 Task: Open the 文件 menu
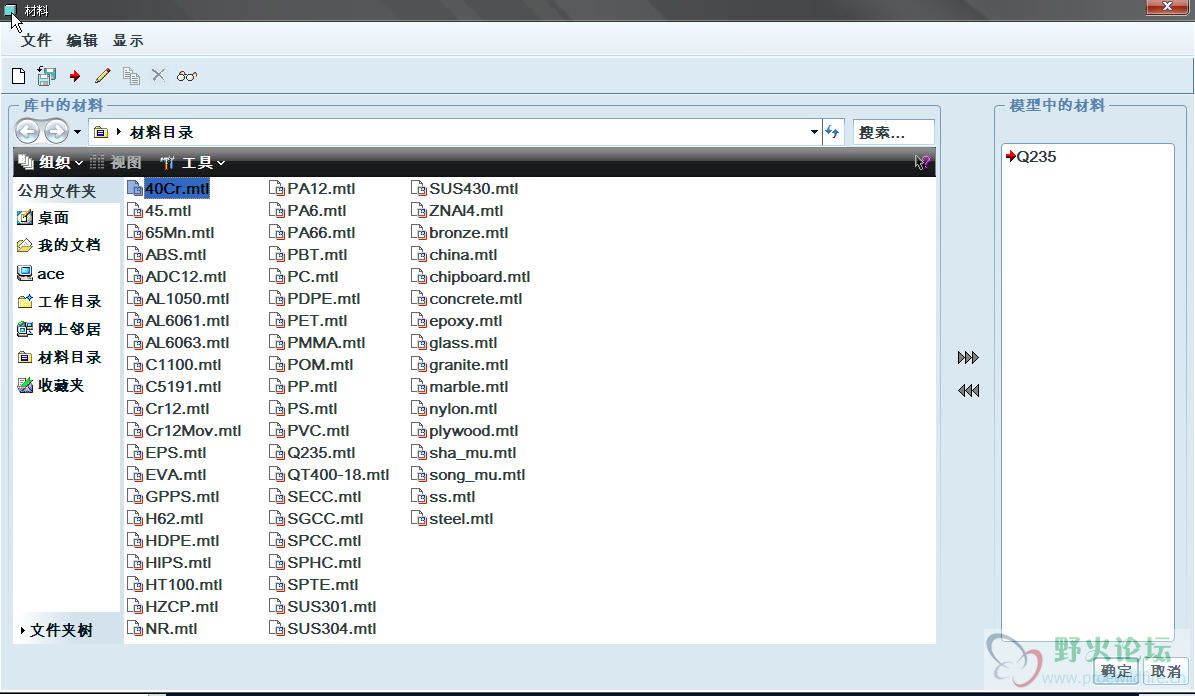click(x=36, y=40)
